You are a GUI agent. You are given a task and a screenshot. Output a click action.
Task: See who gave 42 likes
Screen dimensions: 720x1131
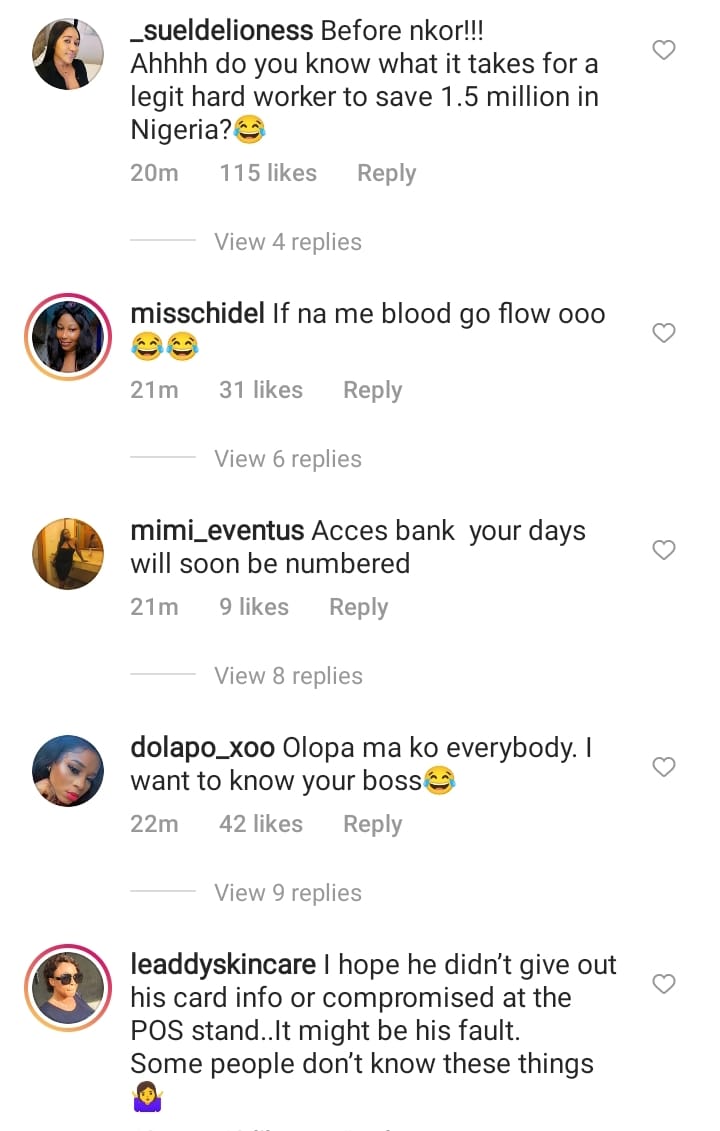(260, 824)
